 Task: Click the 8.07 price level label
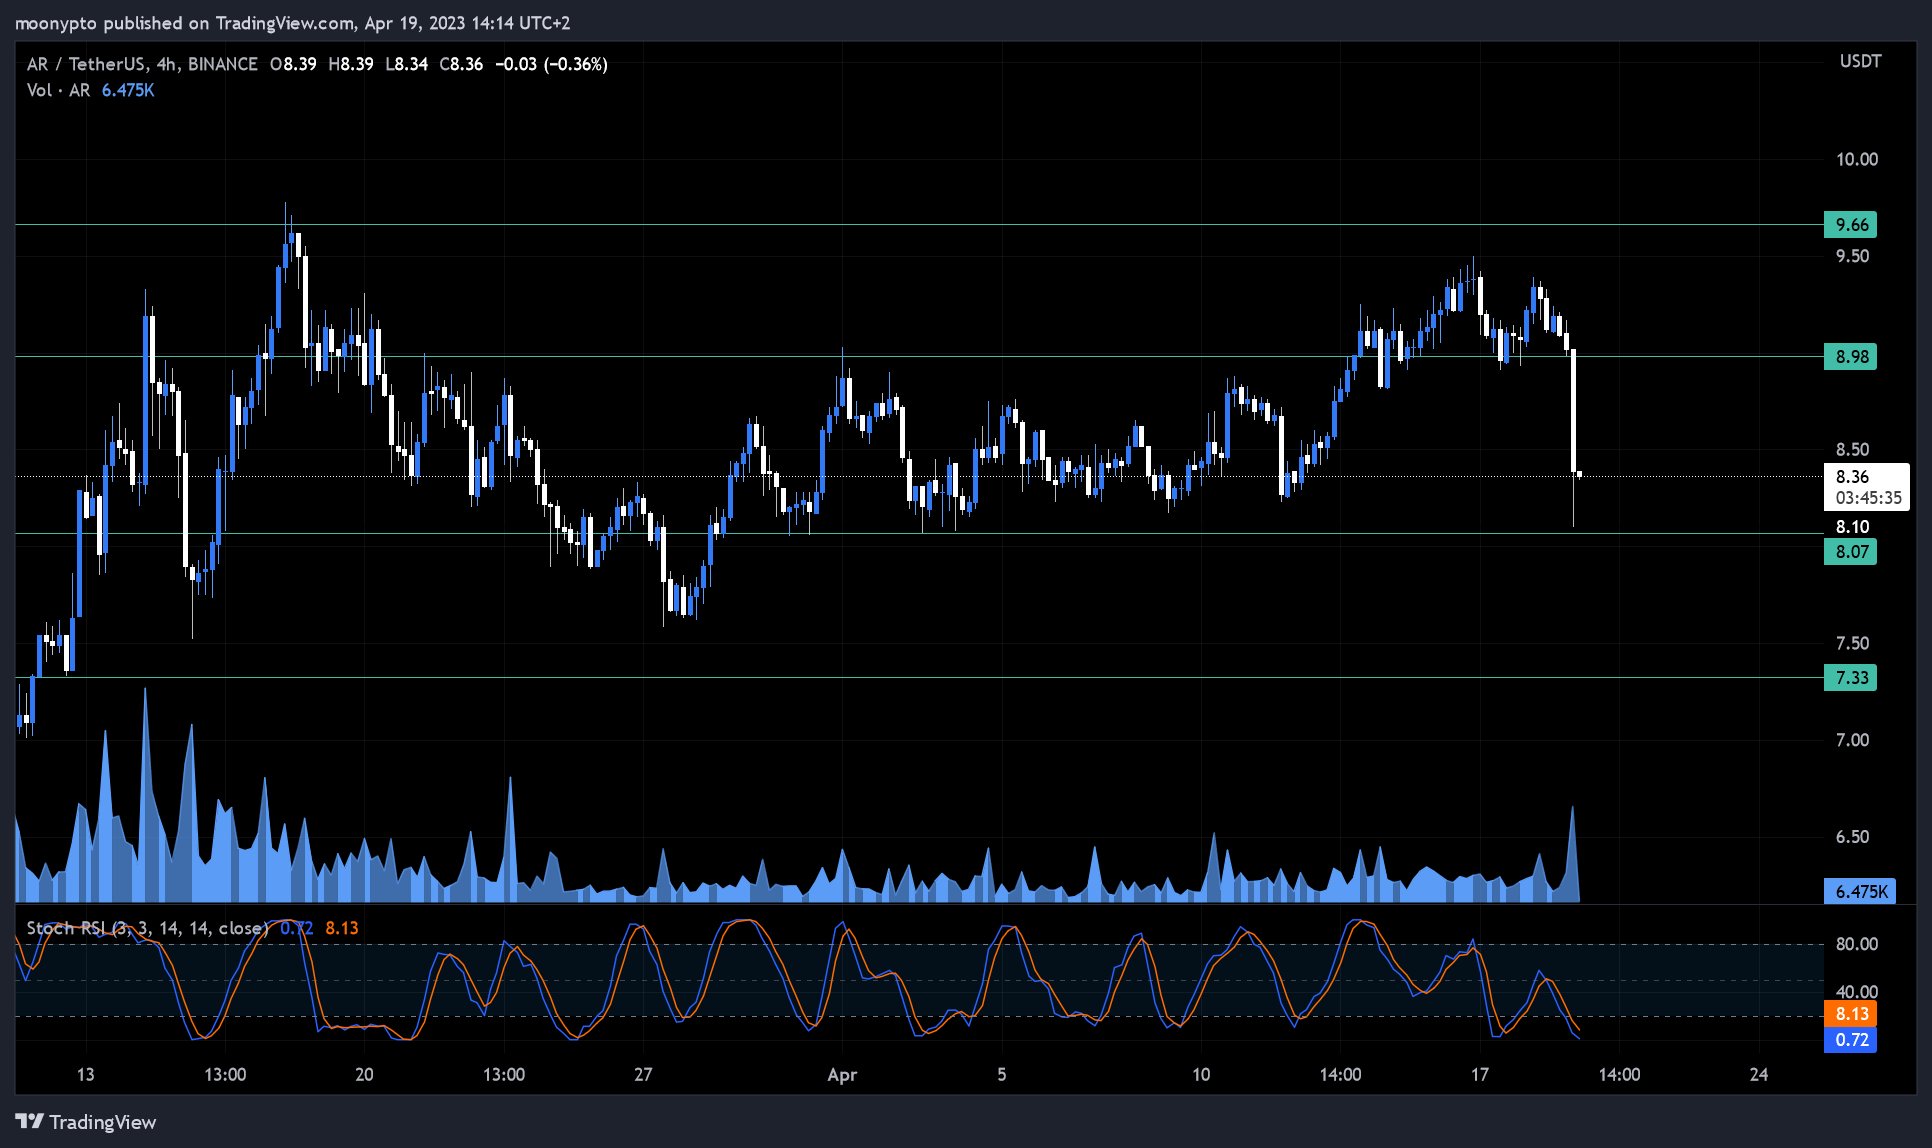point(1851,552)
